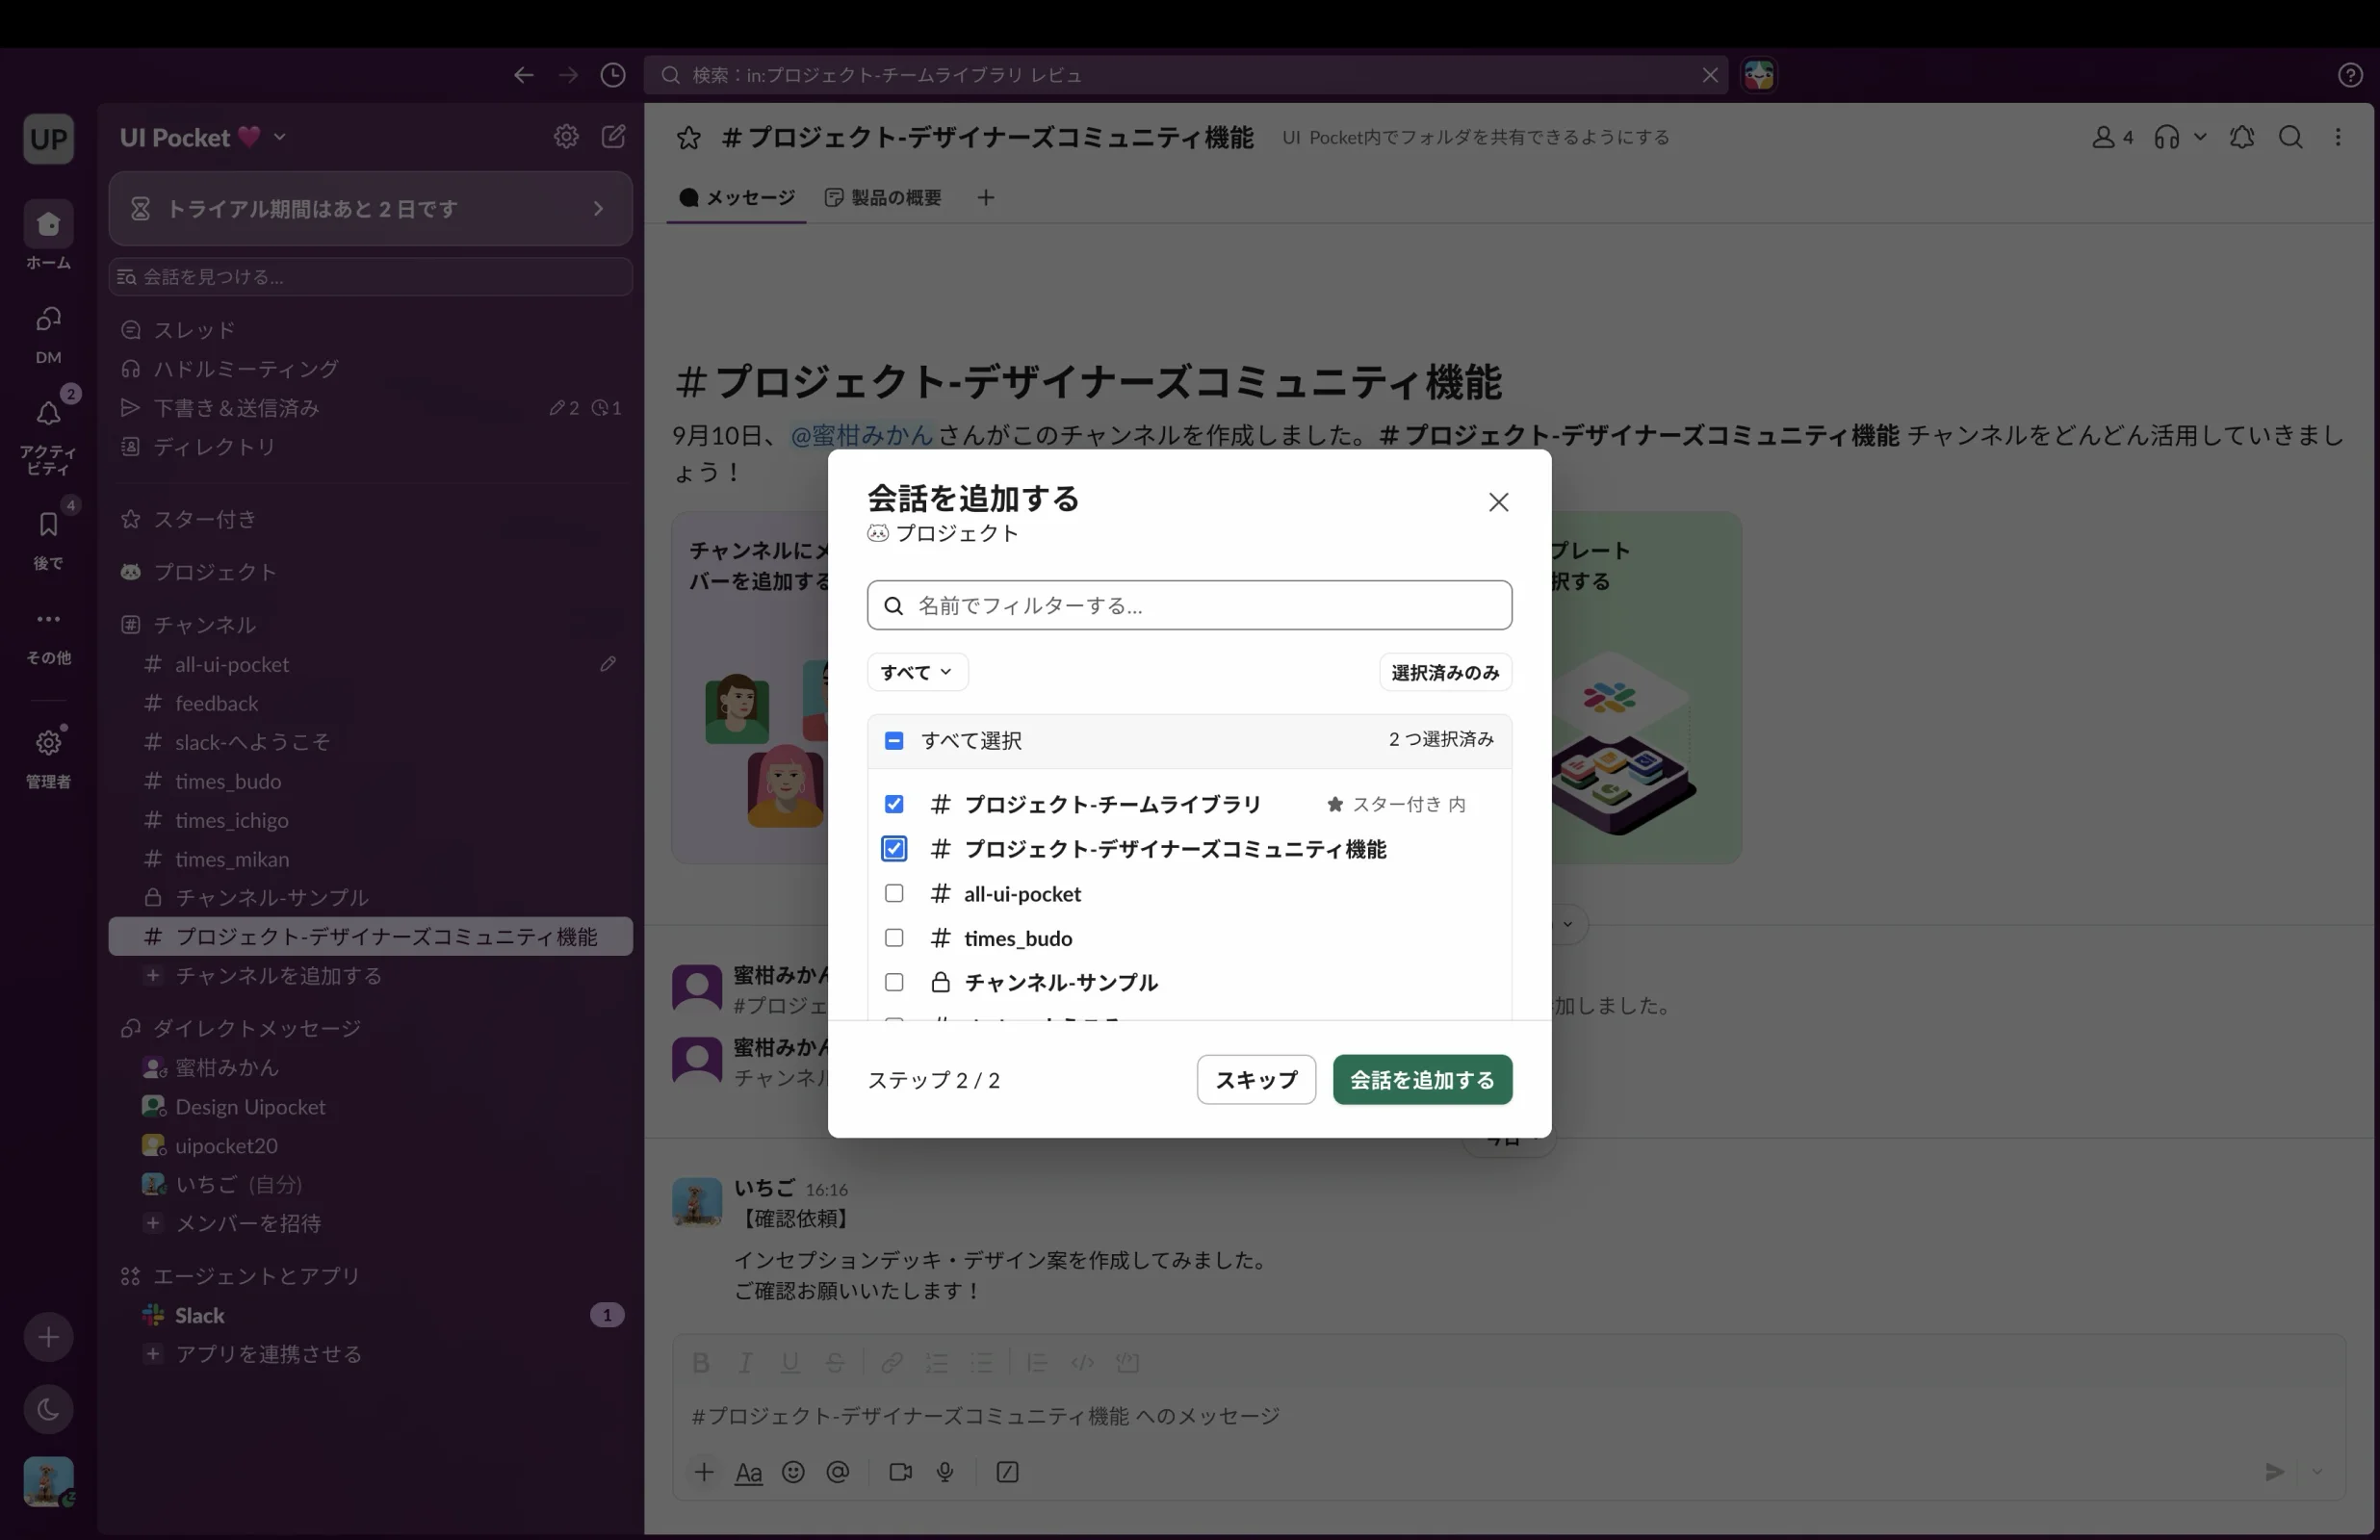Toggle the すべて選択 checkbox
Screen dimensions: 2380x1540
[894, 740]
